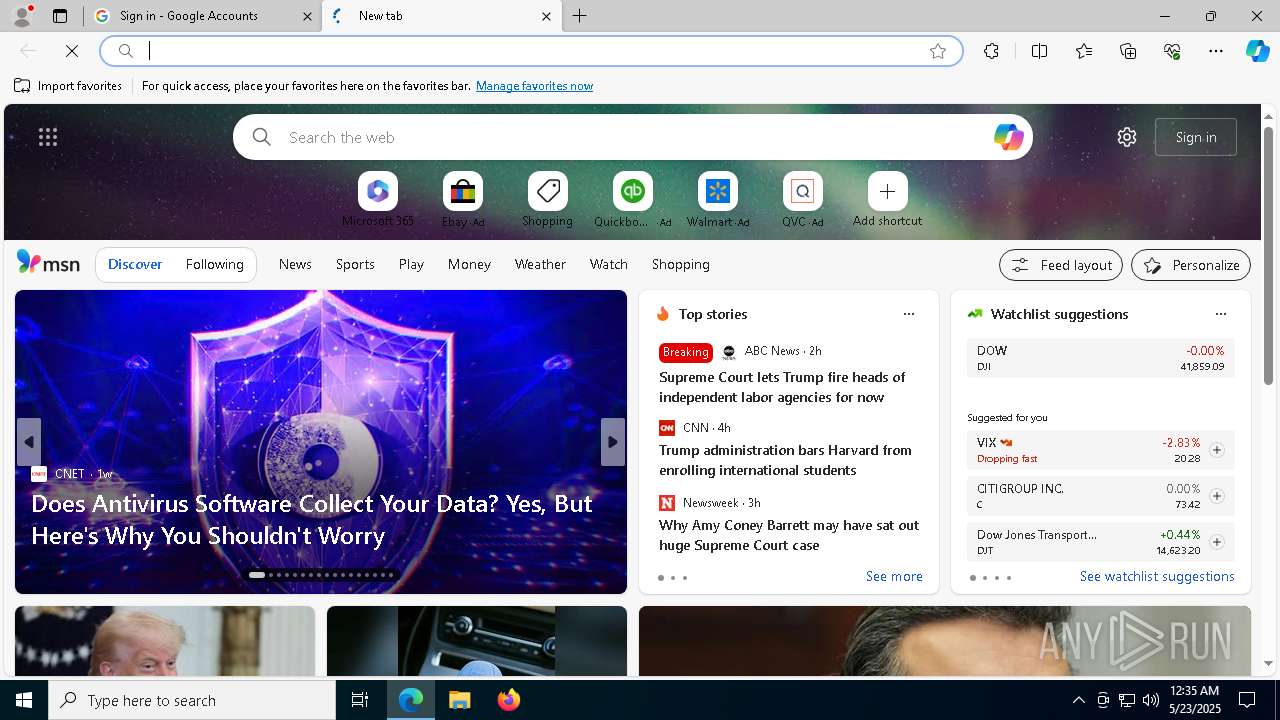Open Copilot sidebar icon
This screenshot has width=1280, height=720.
point(1257,51)
